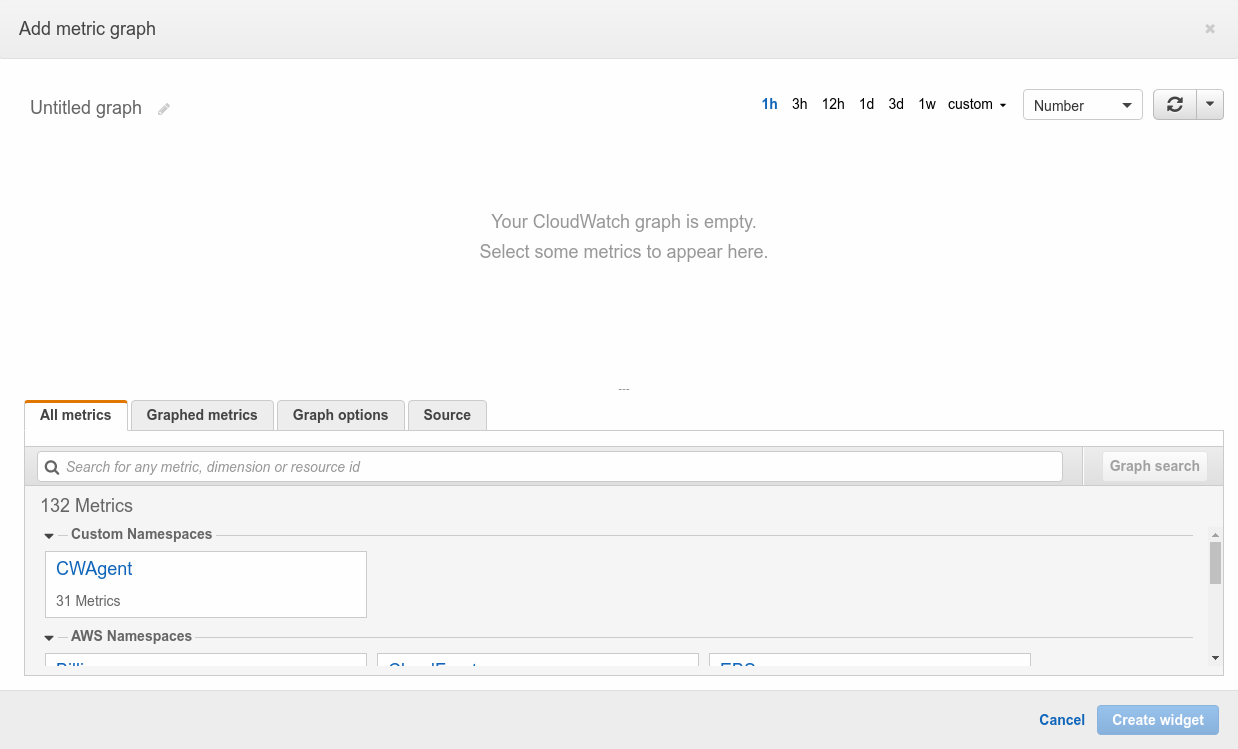Select the 1h time range
This screenshot has height=749, width=1238.
(770, 104)
